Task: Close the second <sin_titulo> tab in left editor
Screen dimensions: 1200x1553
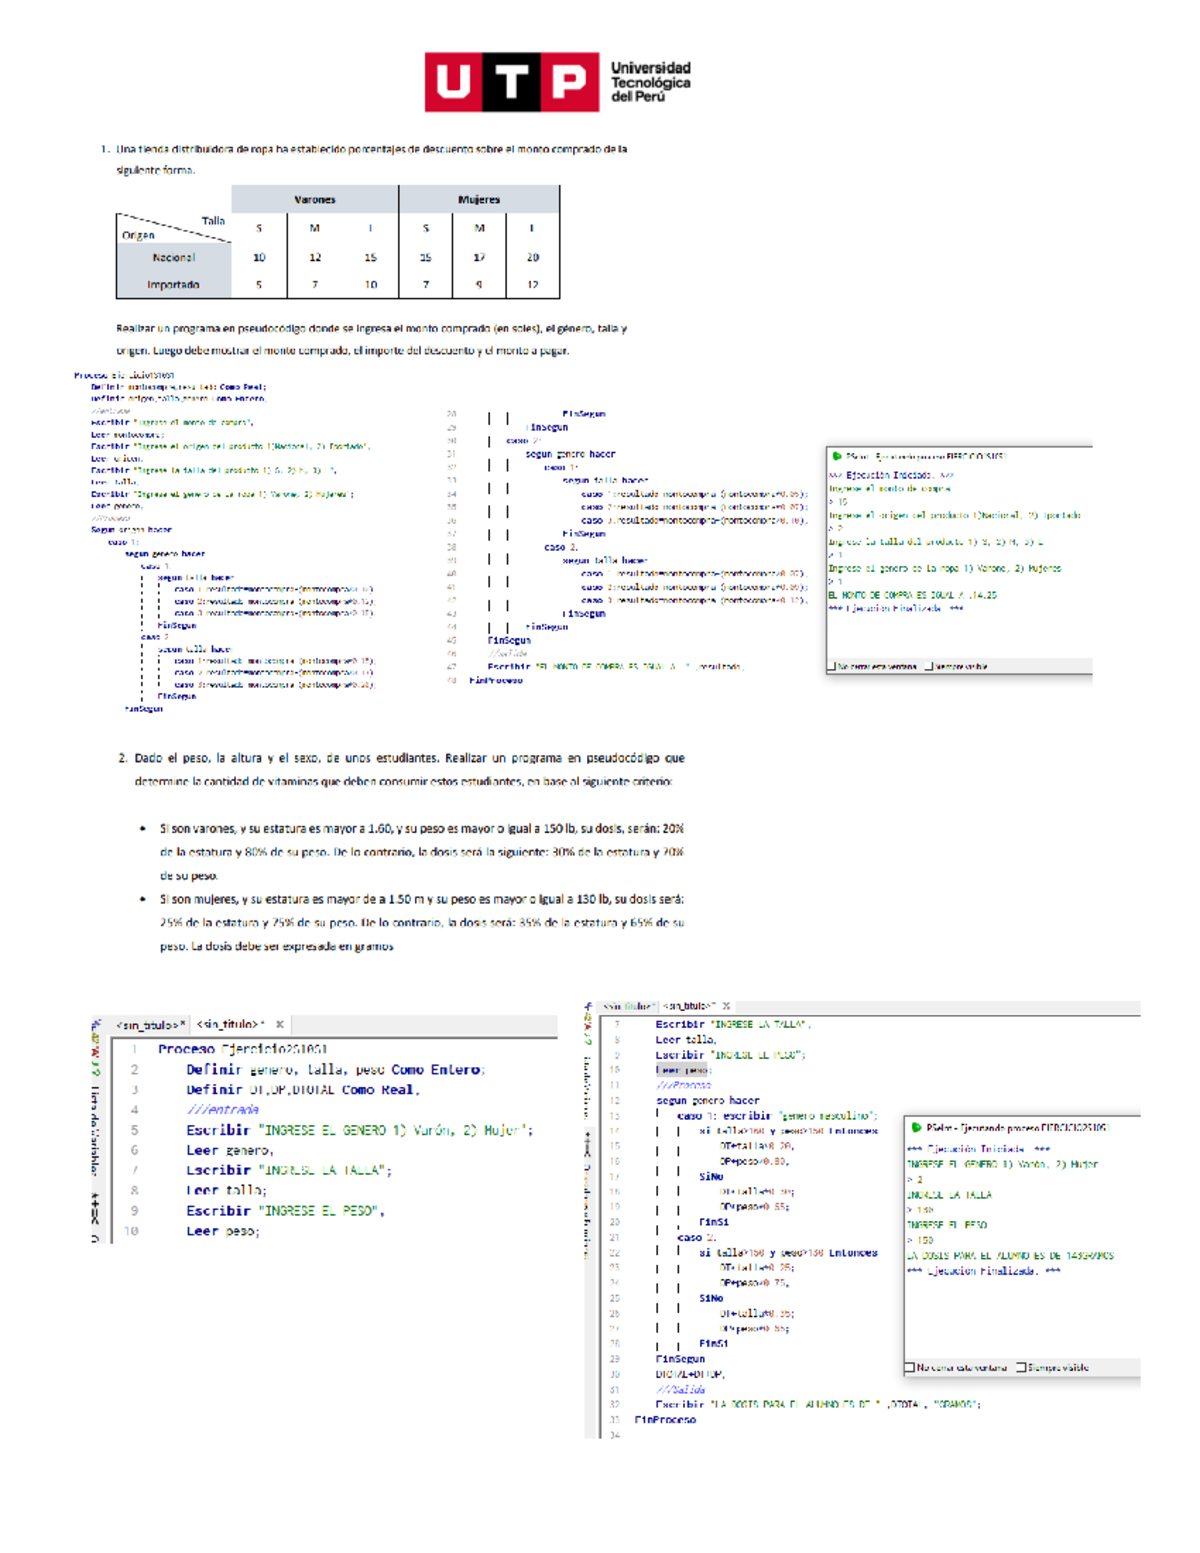Action: (280, 1024)
